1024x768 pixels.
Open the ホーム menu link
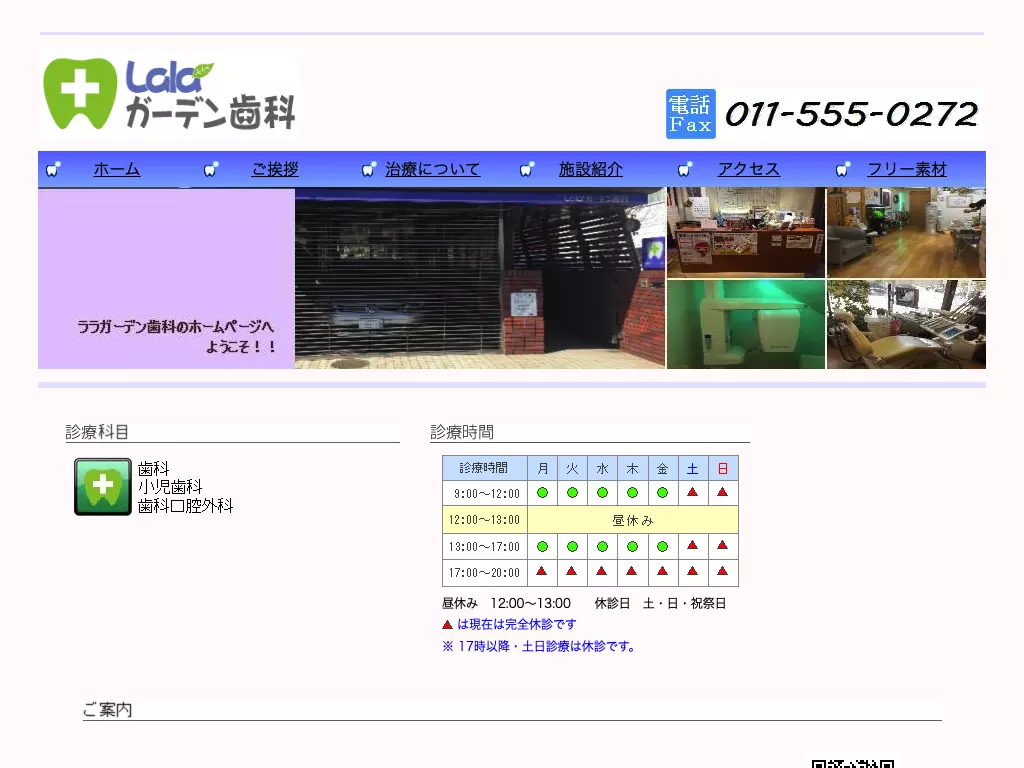(x=116, y=170)
